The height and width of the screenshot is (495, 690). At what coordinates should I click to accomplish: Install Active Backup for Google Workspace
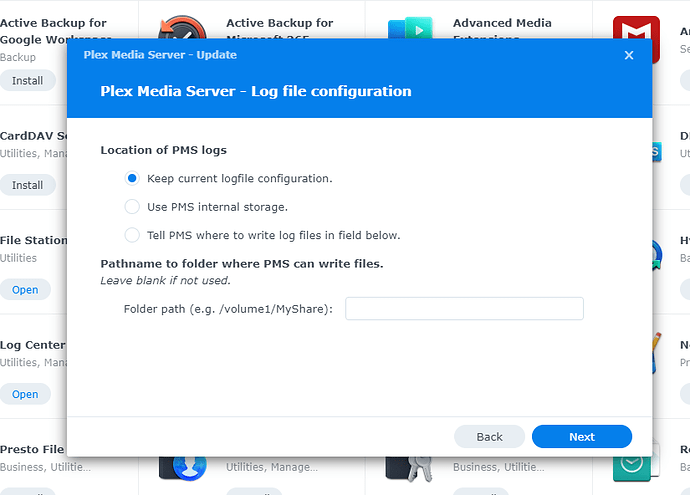[27, 80]
